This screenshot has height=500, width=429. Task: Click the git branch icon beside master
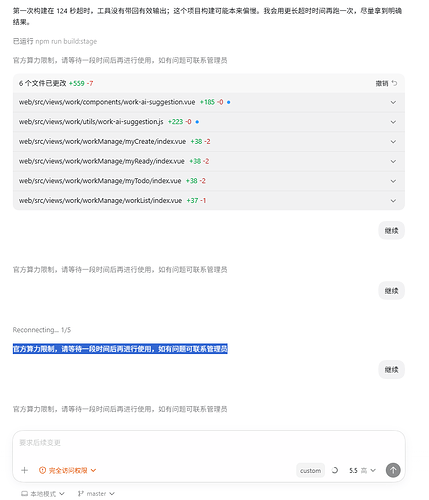[80, 494]
